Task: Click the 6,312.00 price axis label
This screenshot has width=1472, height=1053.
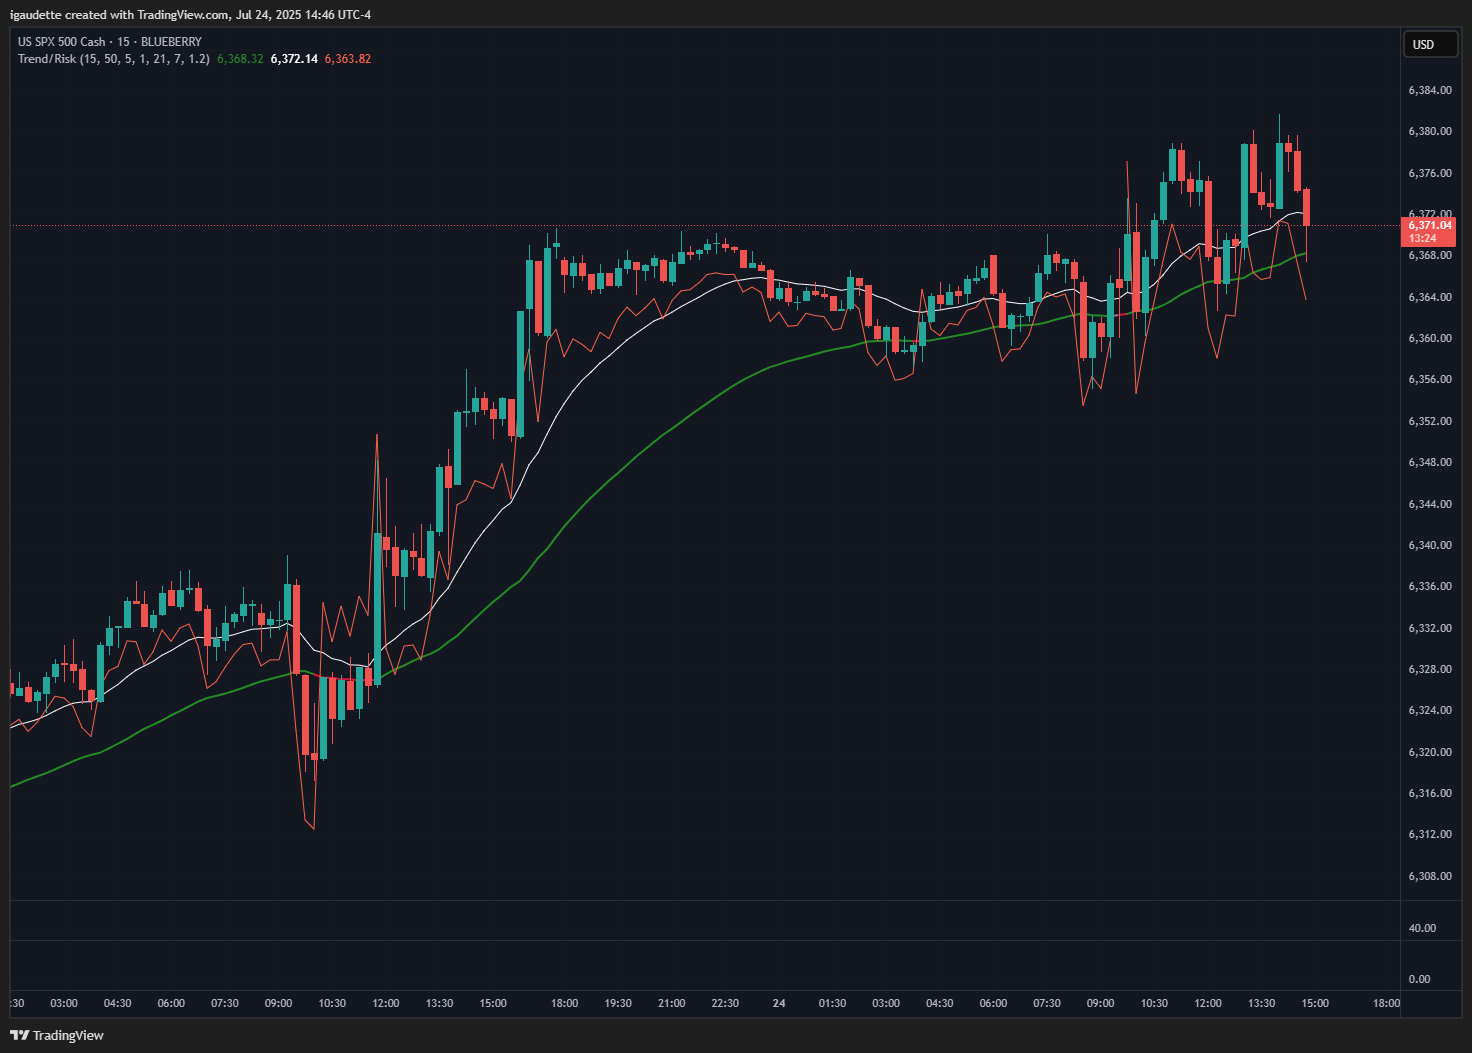Action: click(x=1430, y=835)
